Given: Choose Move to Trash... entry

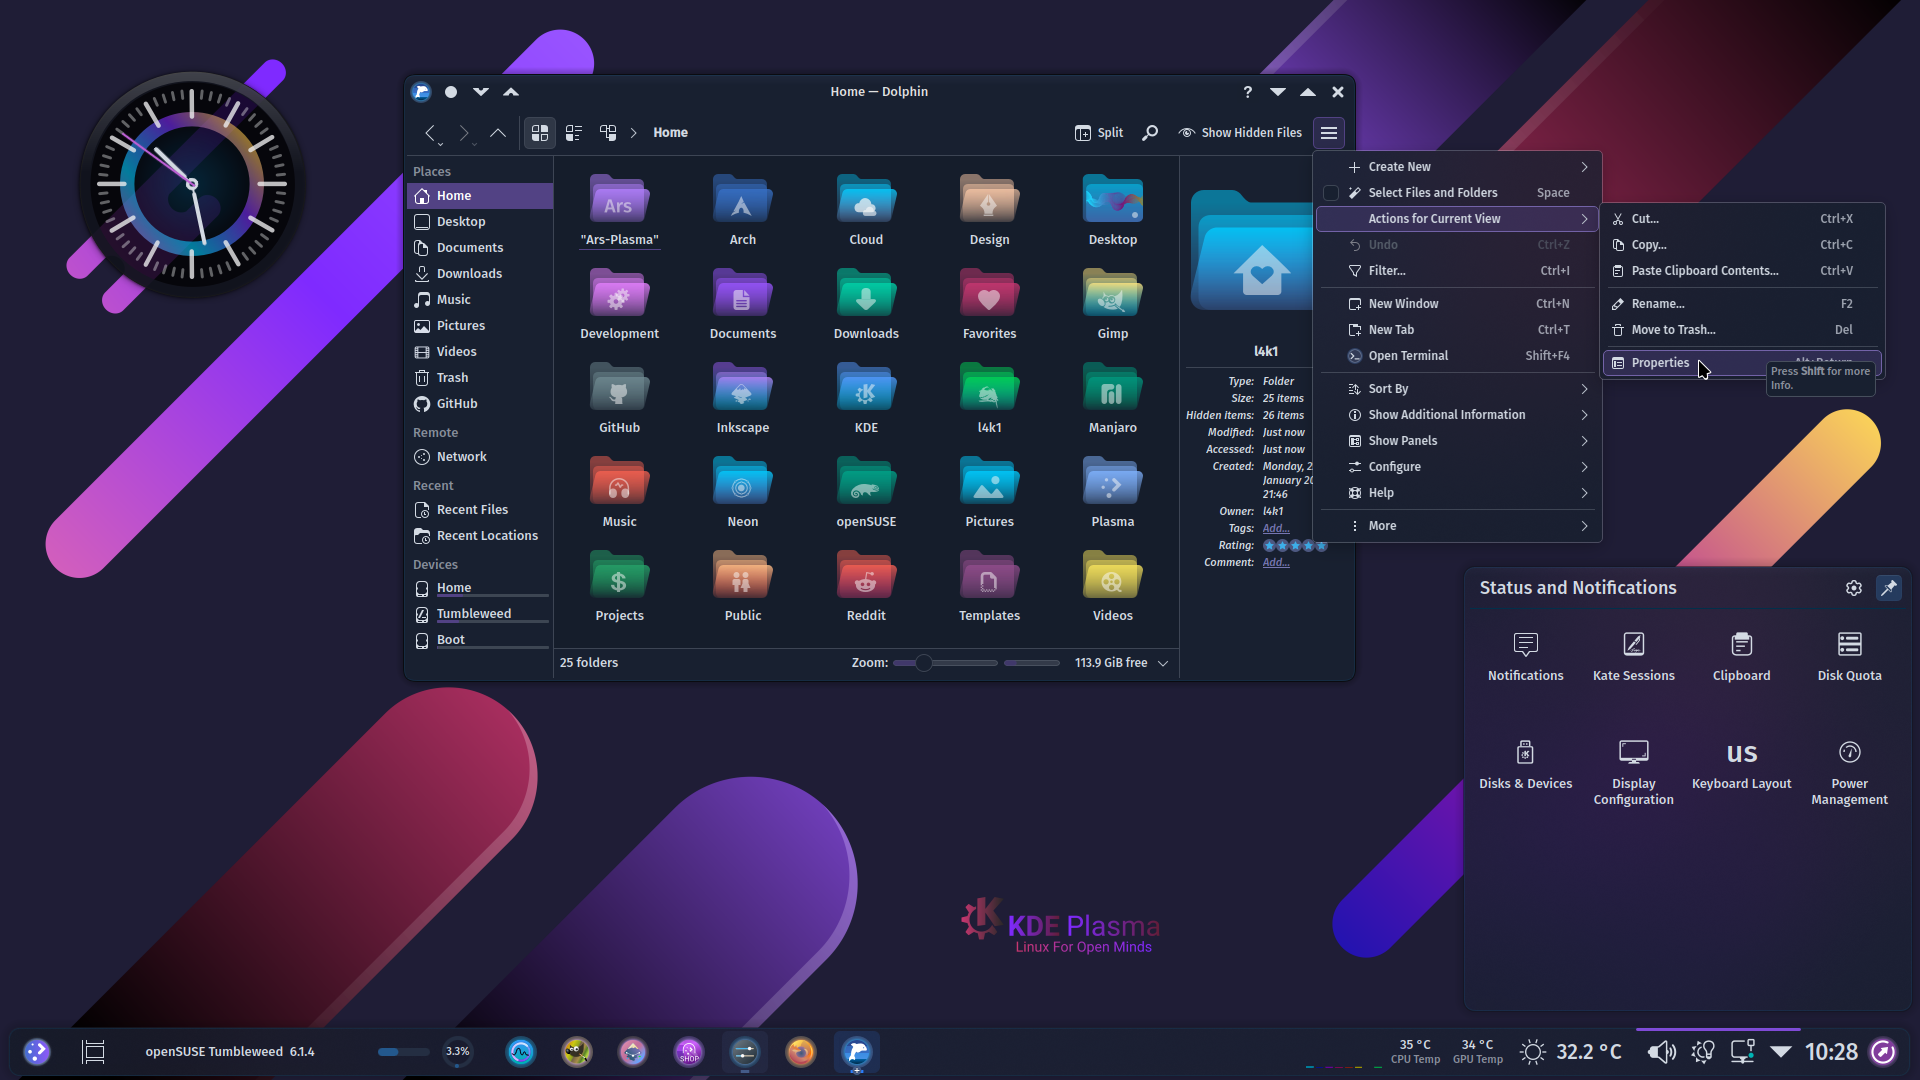Looking at the screenshot, I should point(1743,330).
